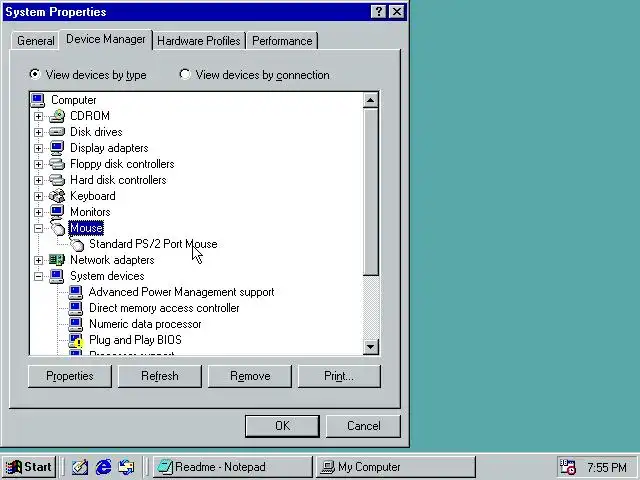Click the help question mark button in title bar

[378, 11]
